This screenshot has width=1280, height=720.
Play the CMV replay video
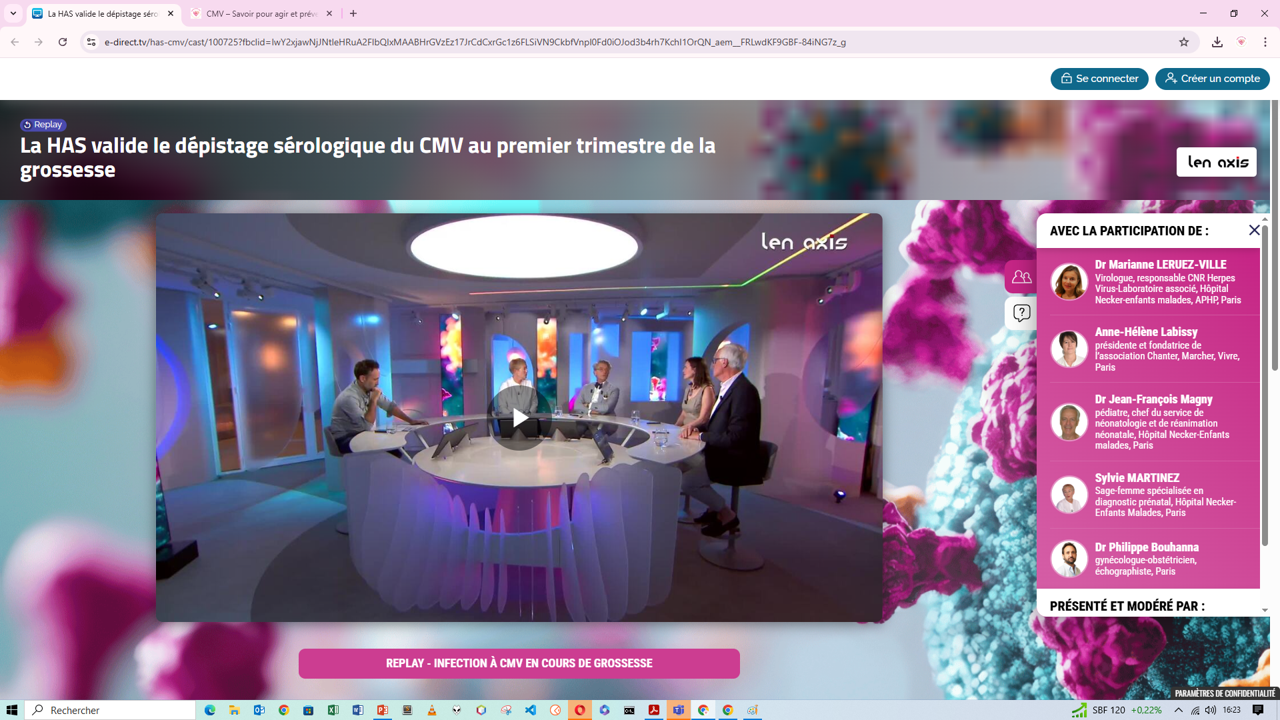coord(519,418)
